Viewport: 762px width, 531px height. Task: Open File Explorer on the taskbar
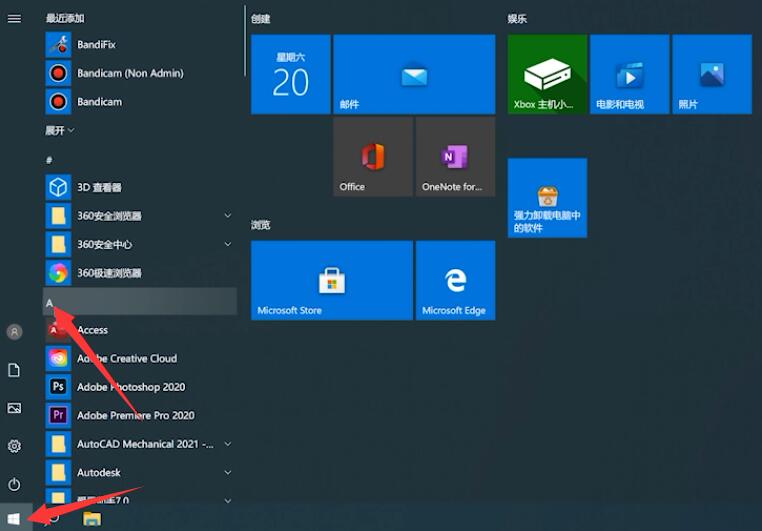[x=92, y=519]
